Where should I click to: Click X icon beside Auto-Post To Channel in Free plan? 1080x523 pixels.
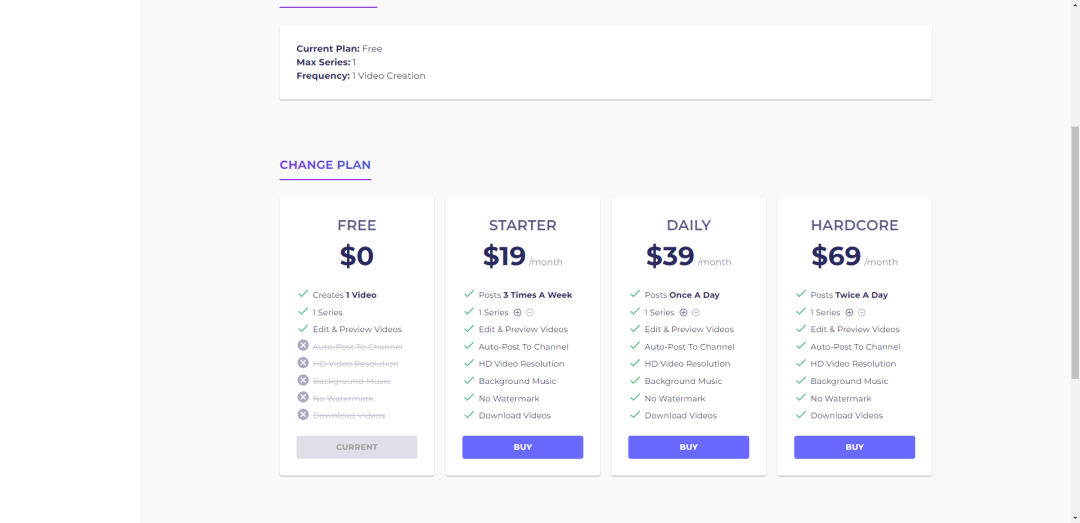[x=303, y=346]
